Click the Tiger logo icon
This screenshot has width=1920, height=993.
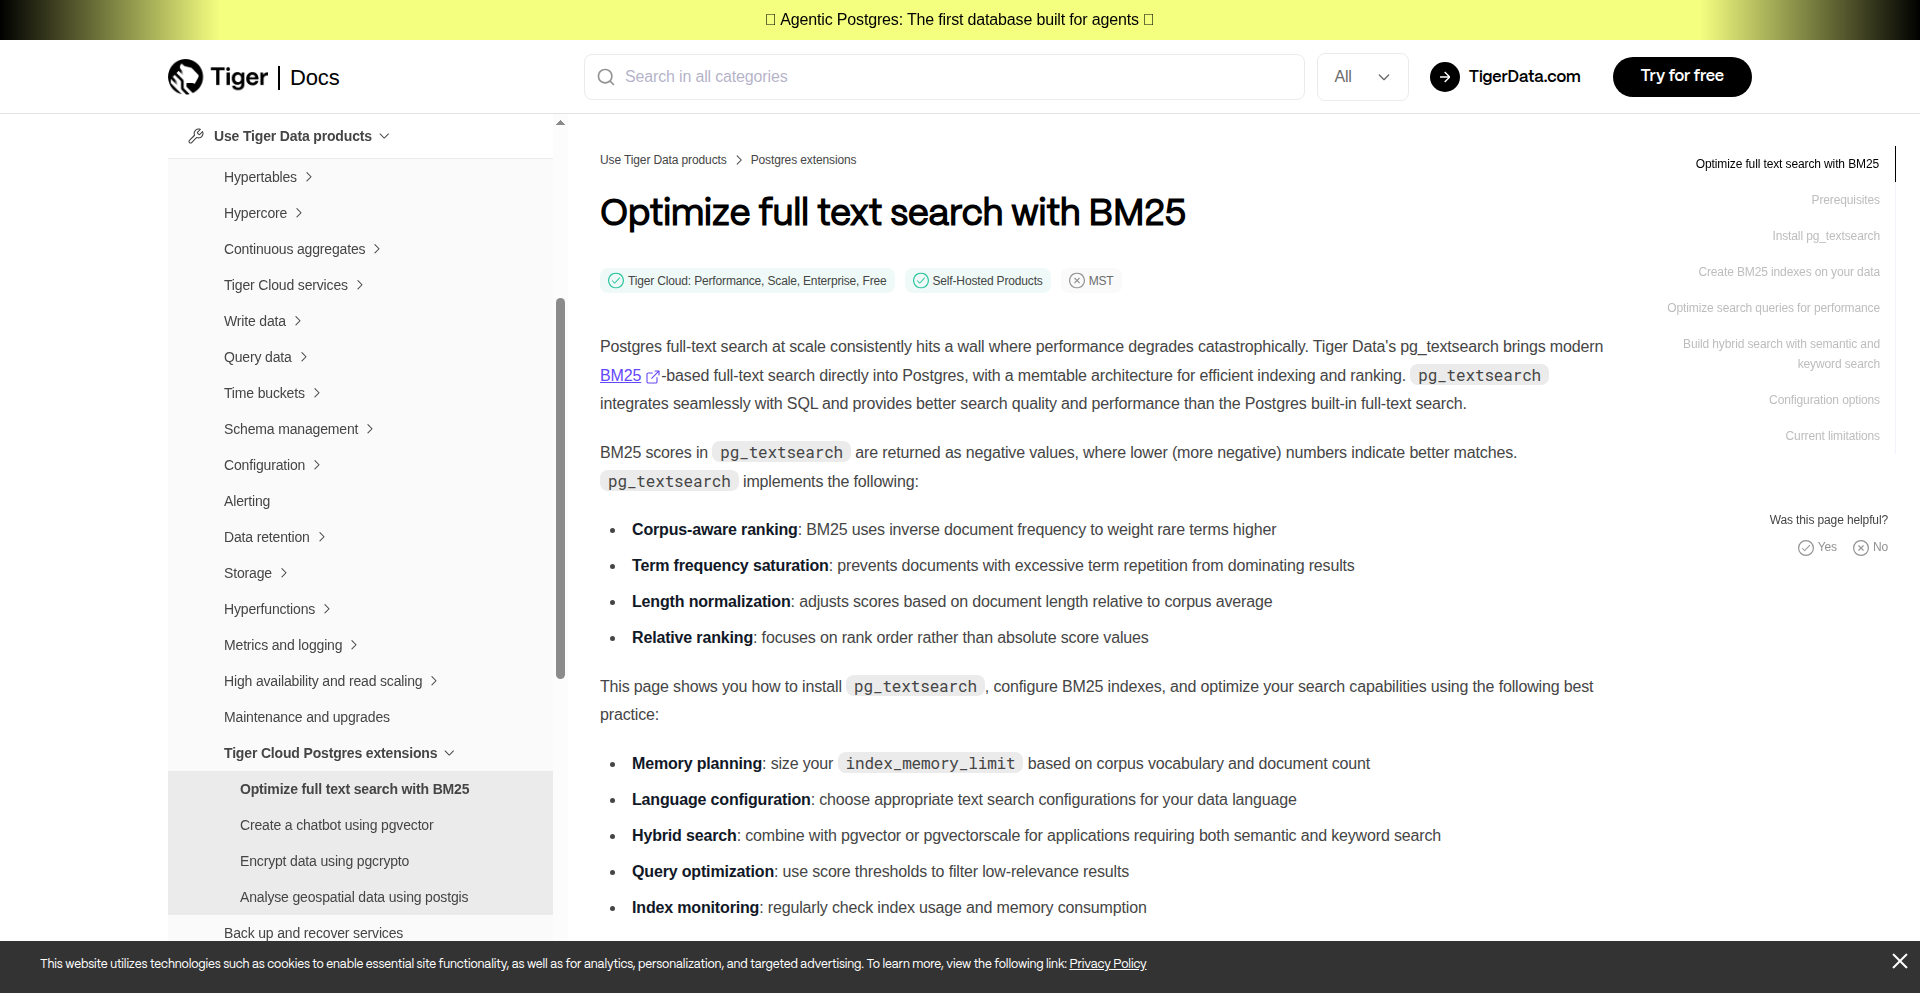click(184, 76)
